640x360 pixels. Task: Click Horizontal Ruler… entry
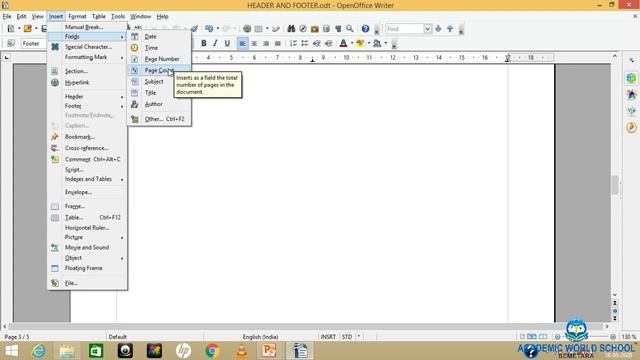[87, 228]
